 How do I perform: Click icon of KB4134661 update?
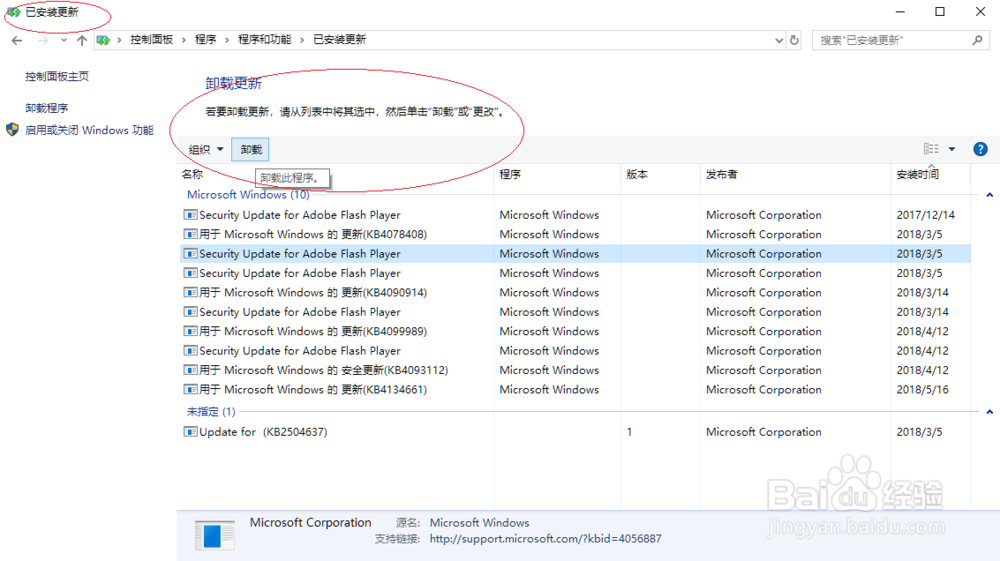tap(190, 390)
